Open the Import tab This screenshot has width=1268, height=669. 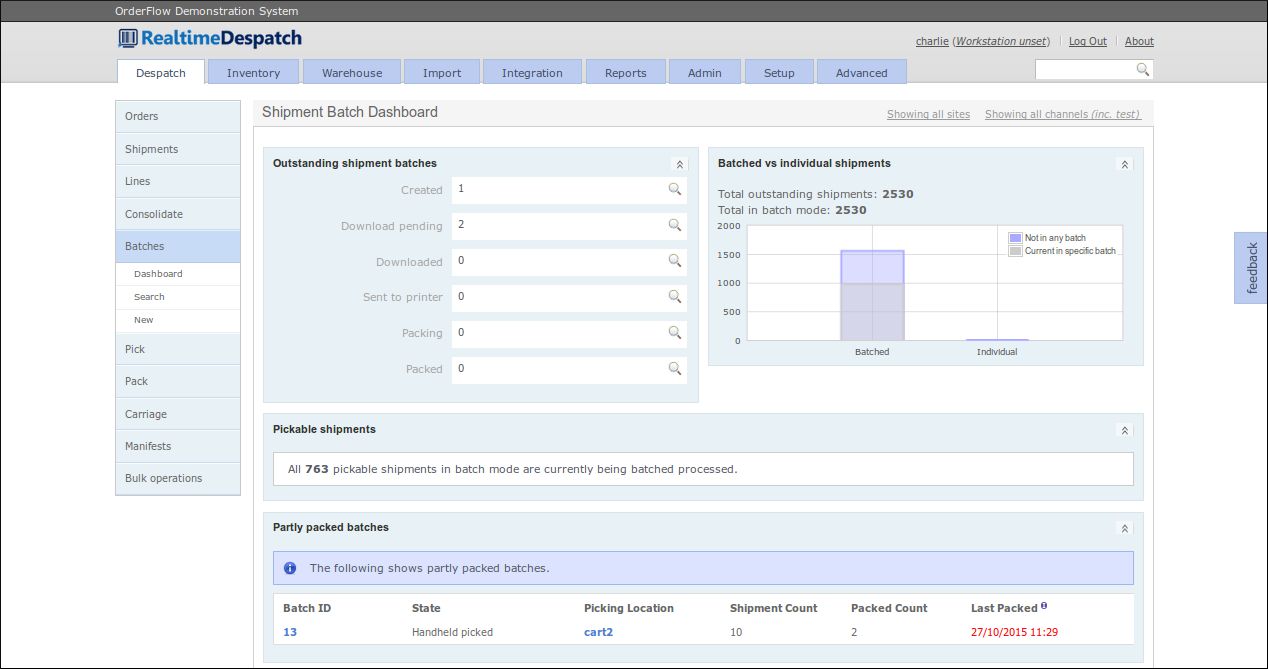(x=442, y=72)
